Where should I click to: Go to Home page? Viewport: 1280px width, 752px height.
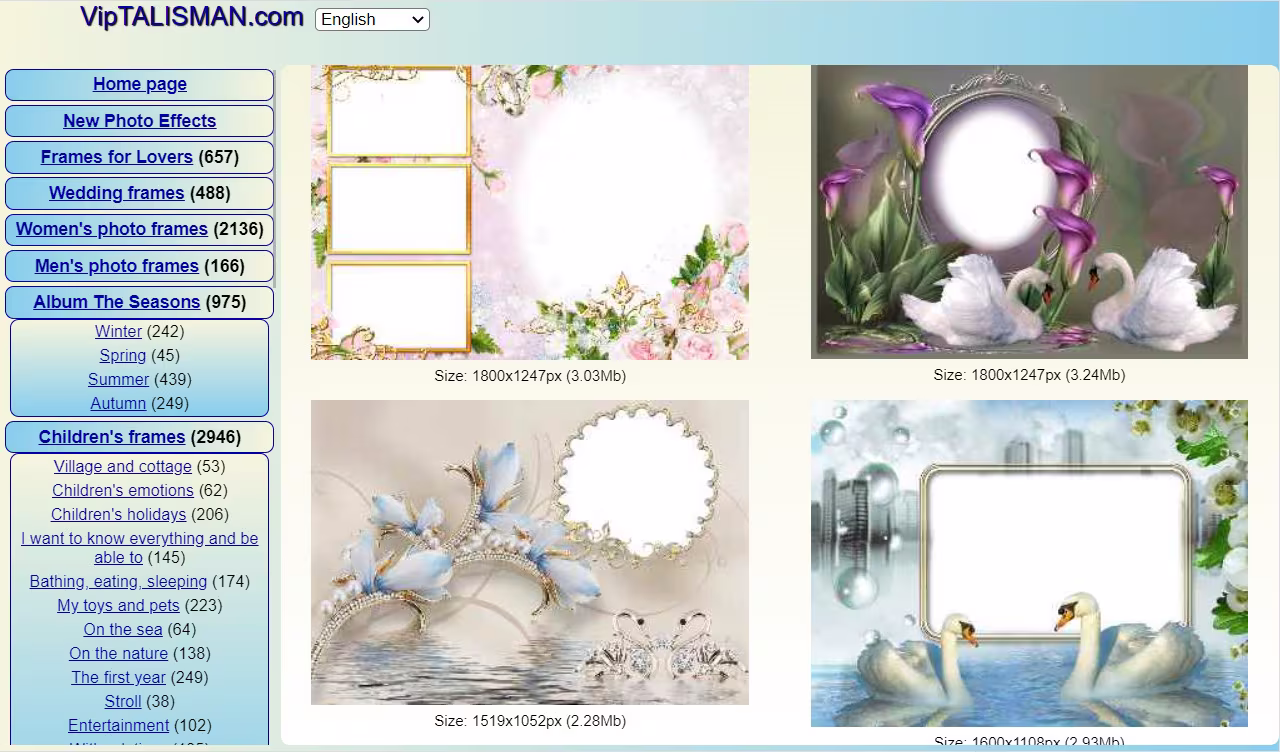(x=140, y=85)
